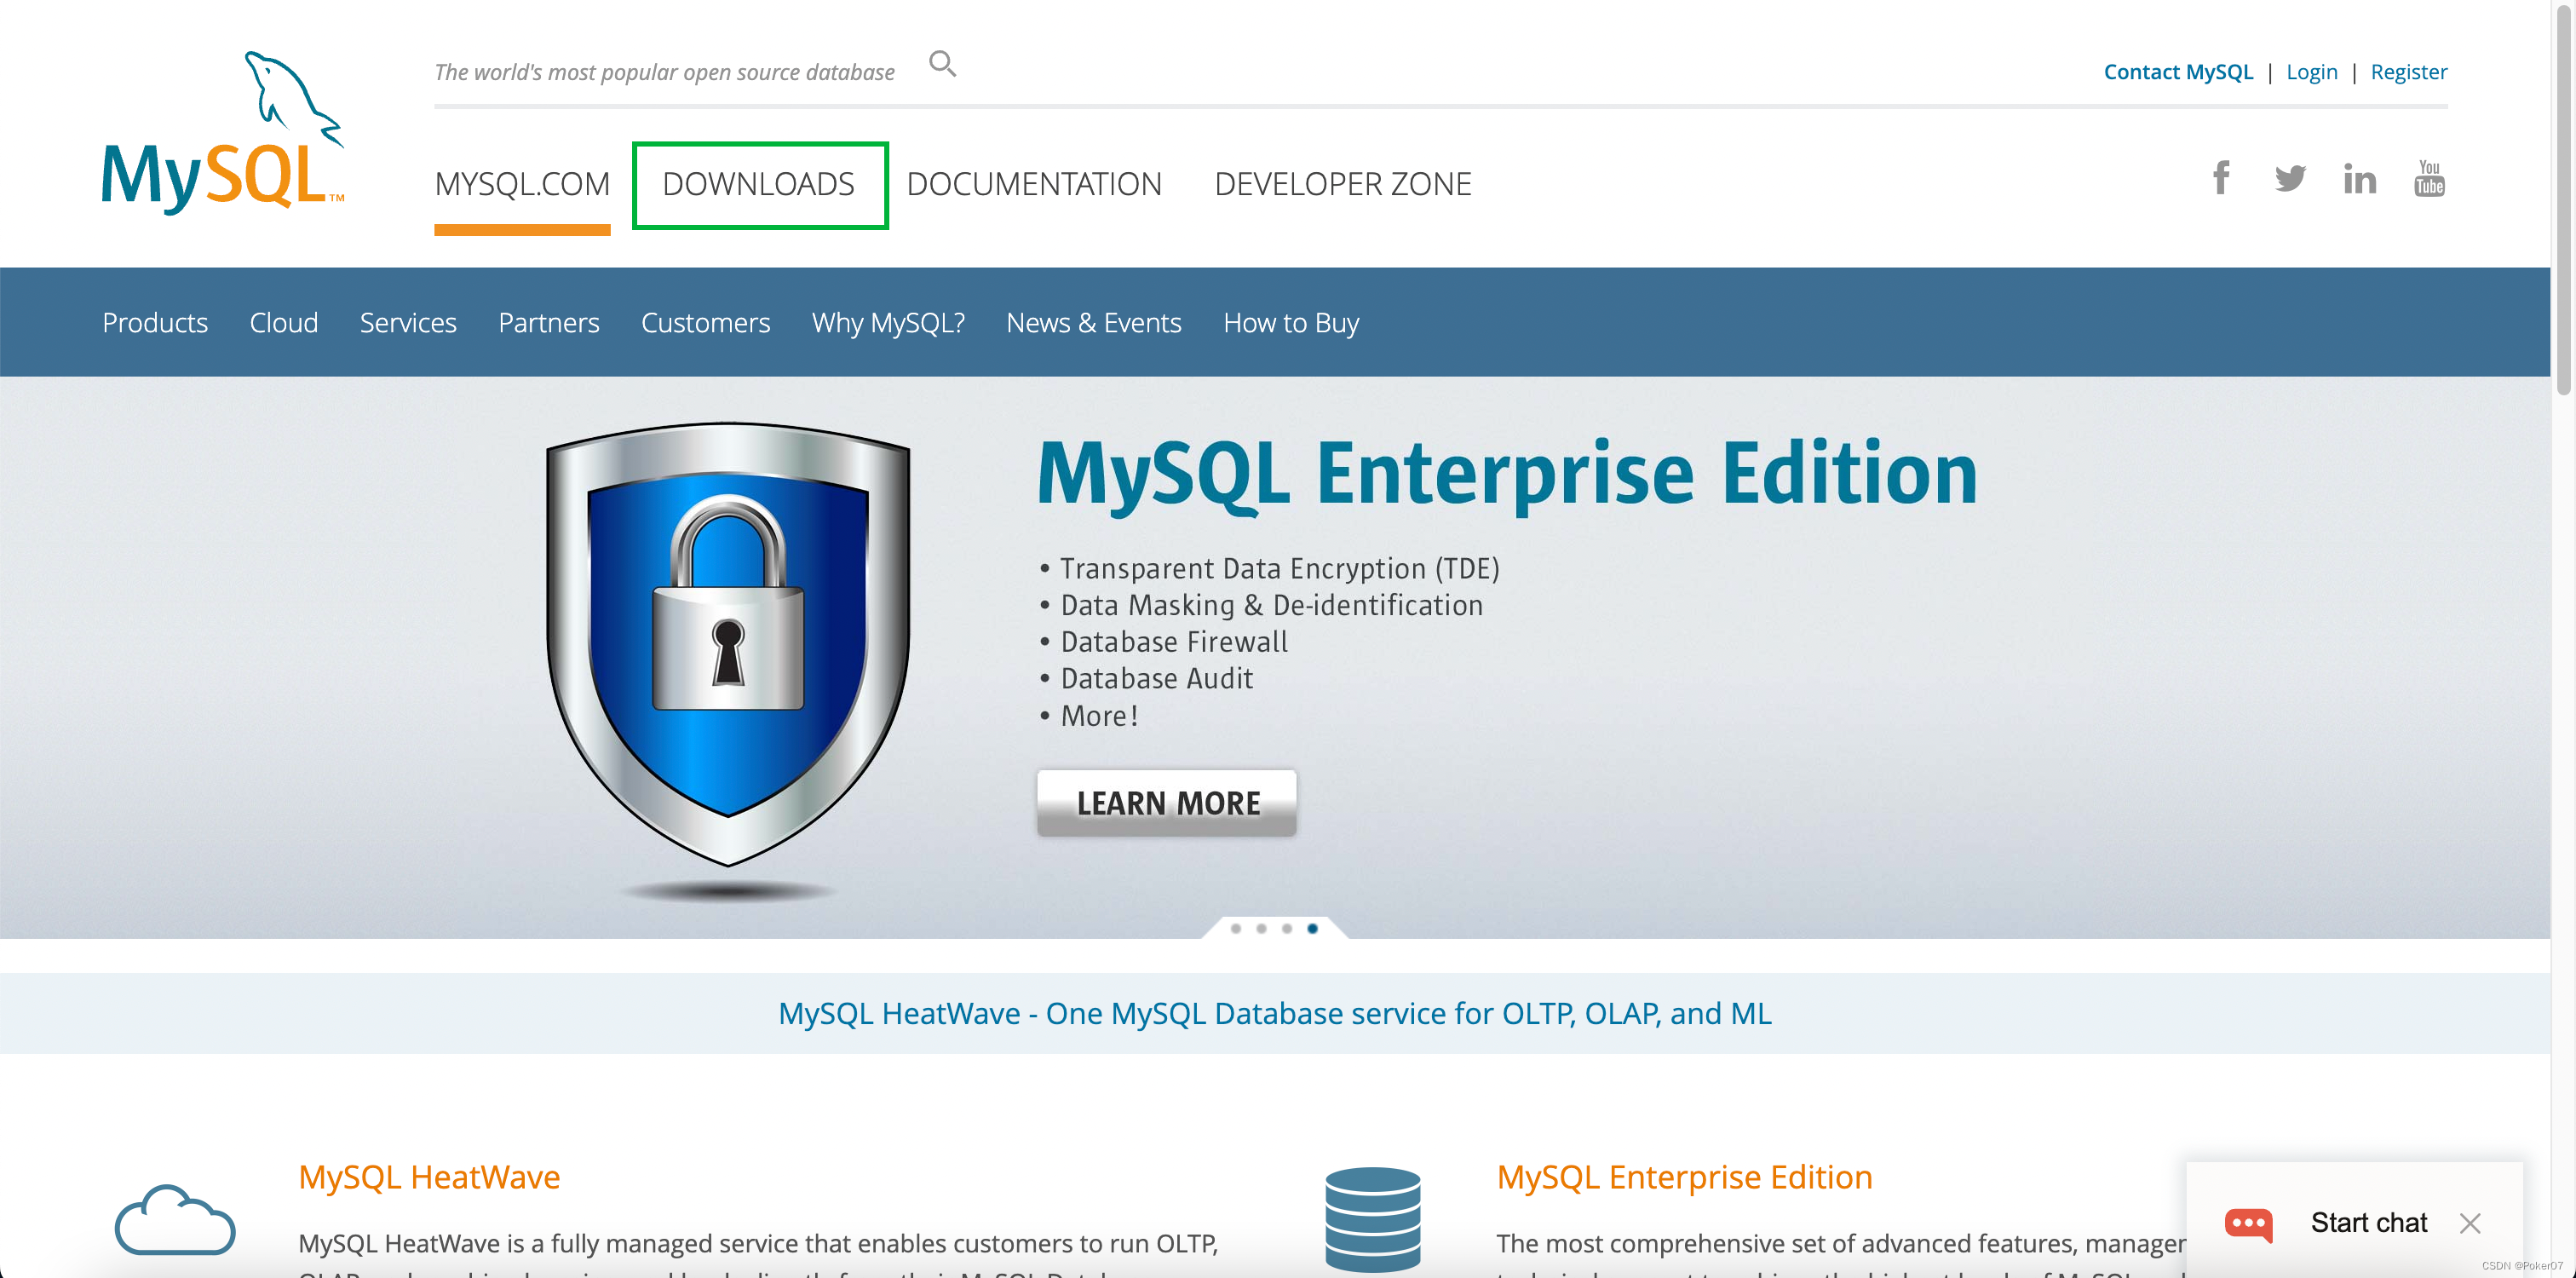Click the Enterprise Edition database icon
The image size is (2576, 1278).
[1373, 1219]
